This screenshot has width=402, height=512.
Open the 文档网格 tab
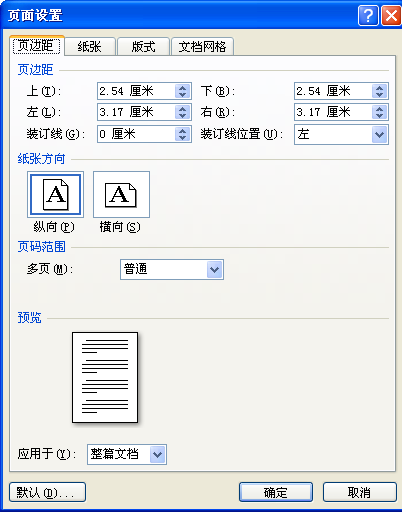coord(202,47)
